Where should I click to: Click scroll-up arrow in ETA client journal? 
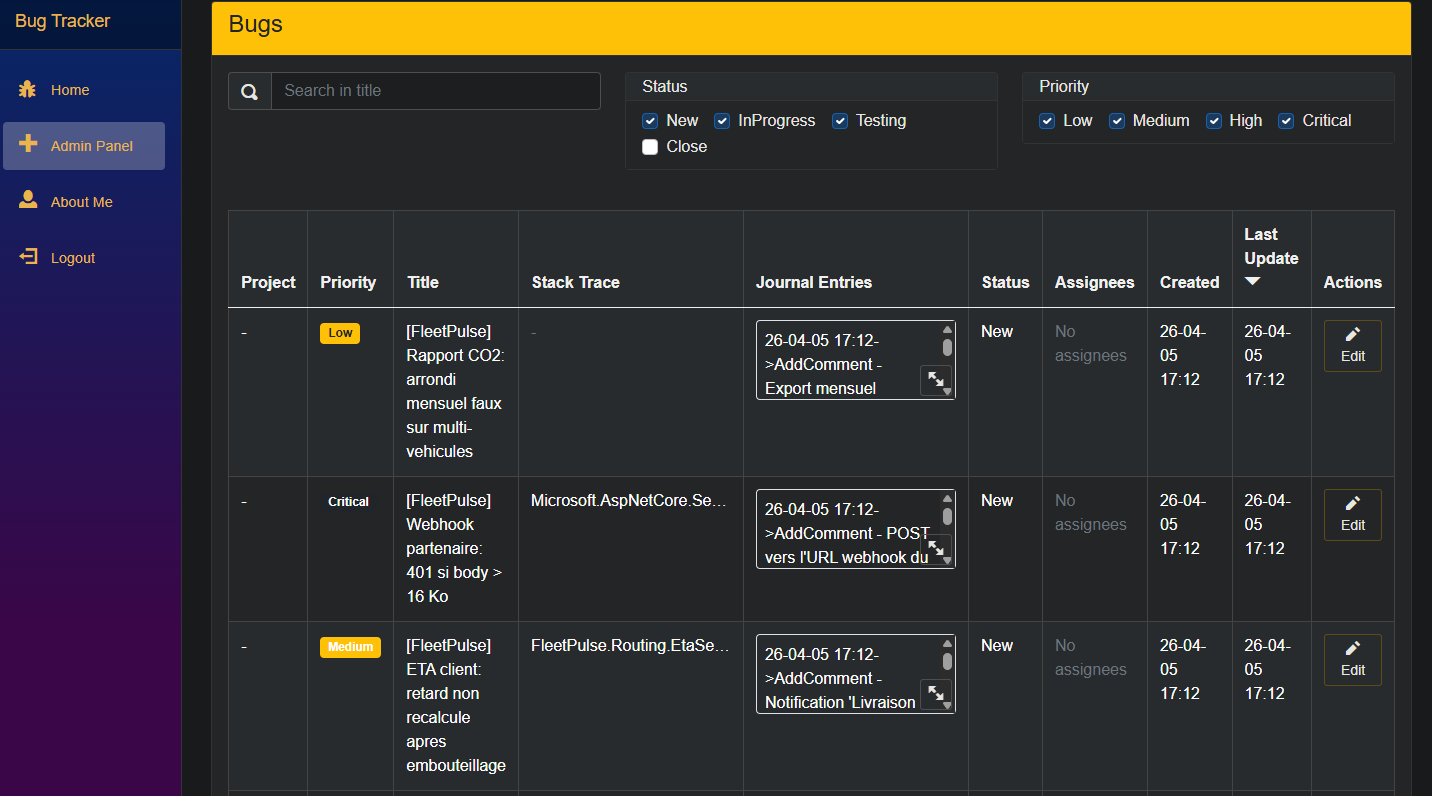click(947, 643)
